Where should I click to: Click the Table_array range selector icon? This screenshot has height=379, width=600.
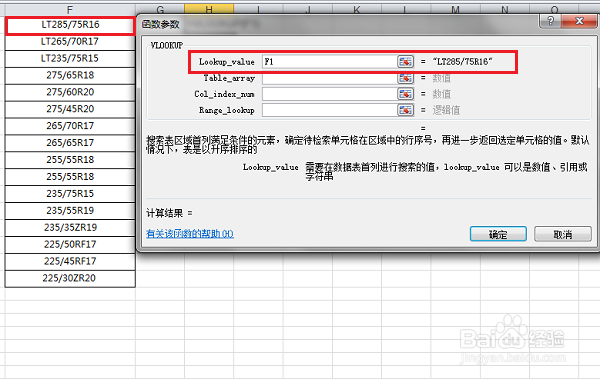click(405, 78)
